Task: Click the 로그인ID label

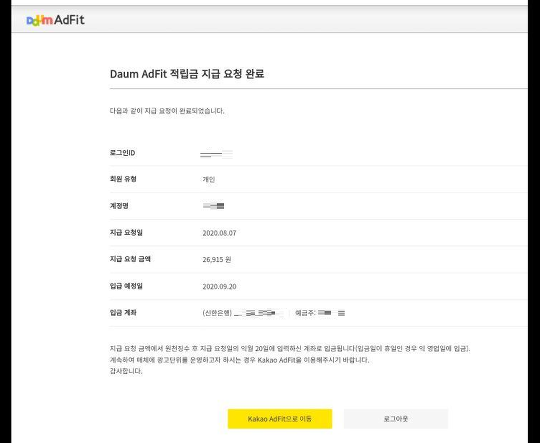Action: coord(122,153)
